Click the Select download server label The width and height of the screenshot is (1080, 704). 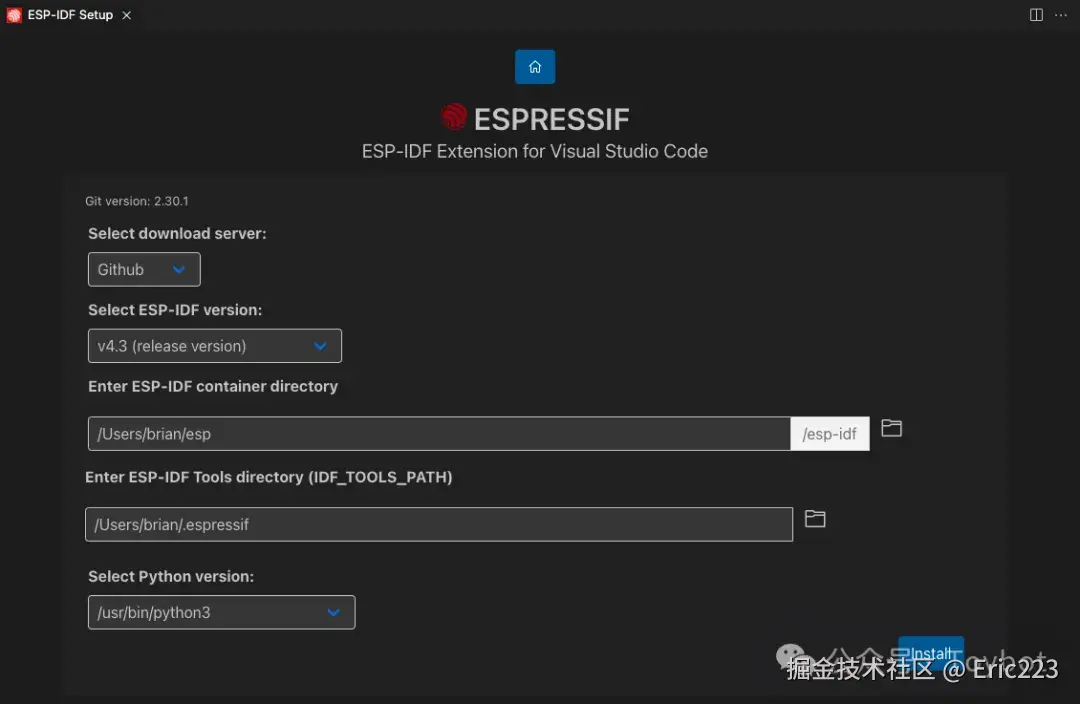tap(177, 234)
